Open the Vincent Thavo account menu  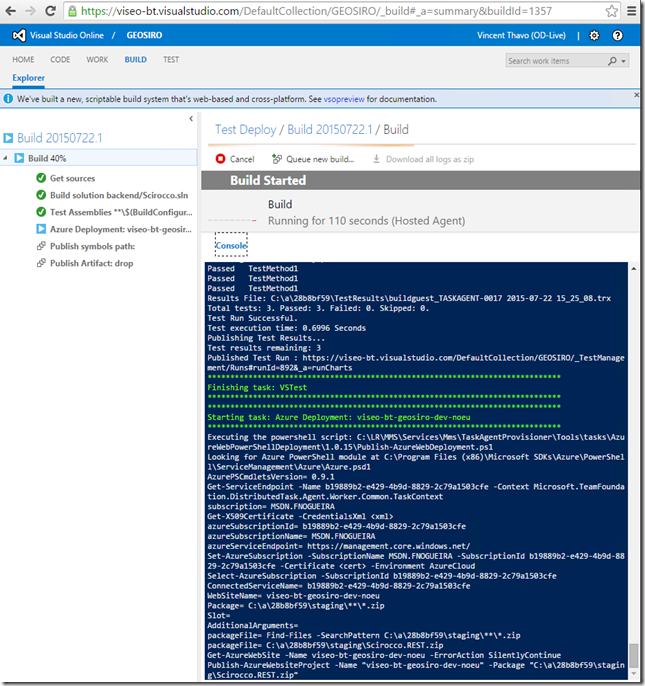click(521, 35)
